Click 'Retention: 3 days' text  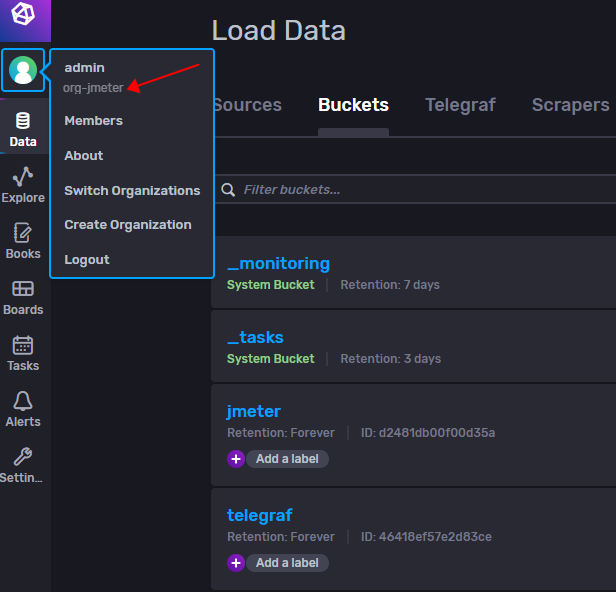coord(390,359)
